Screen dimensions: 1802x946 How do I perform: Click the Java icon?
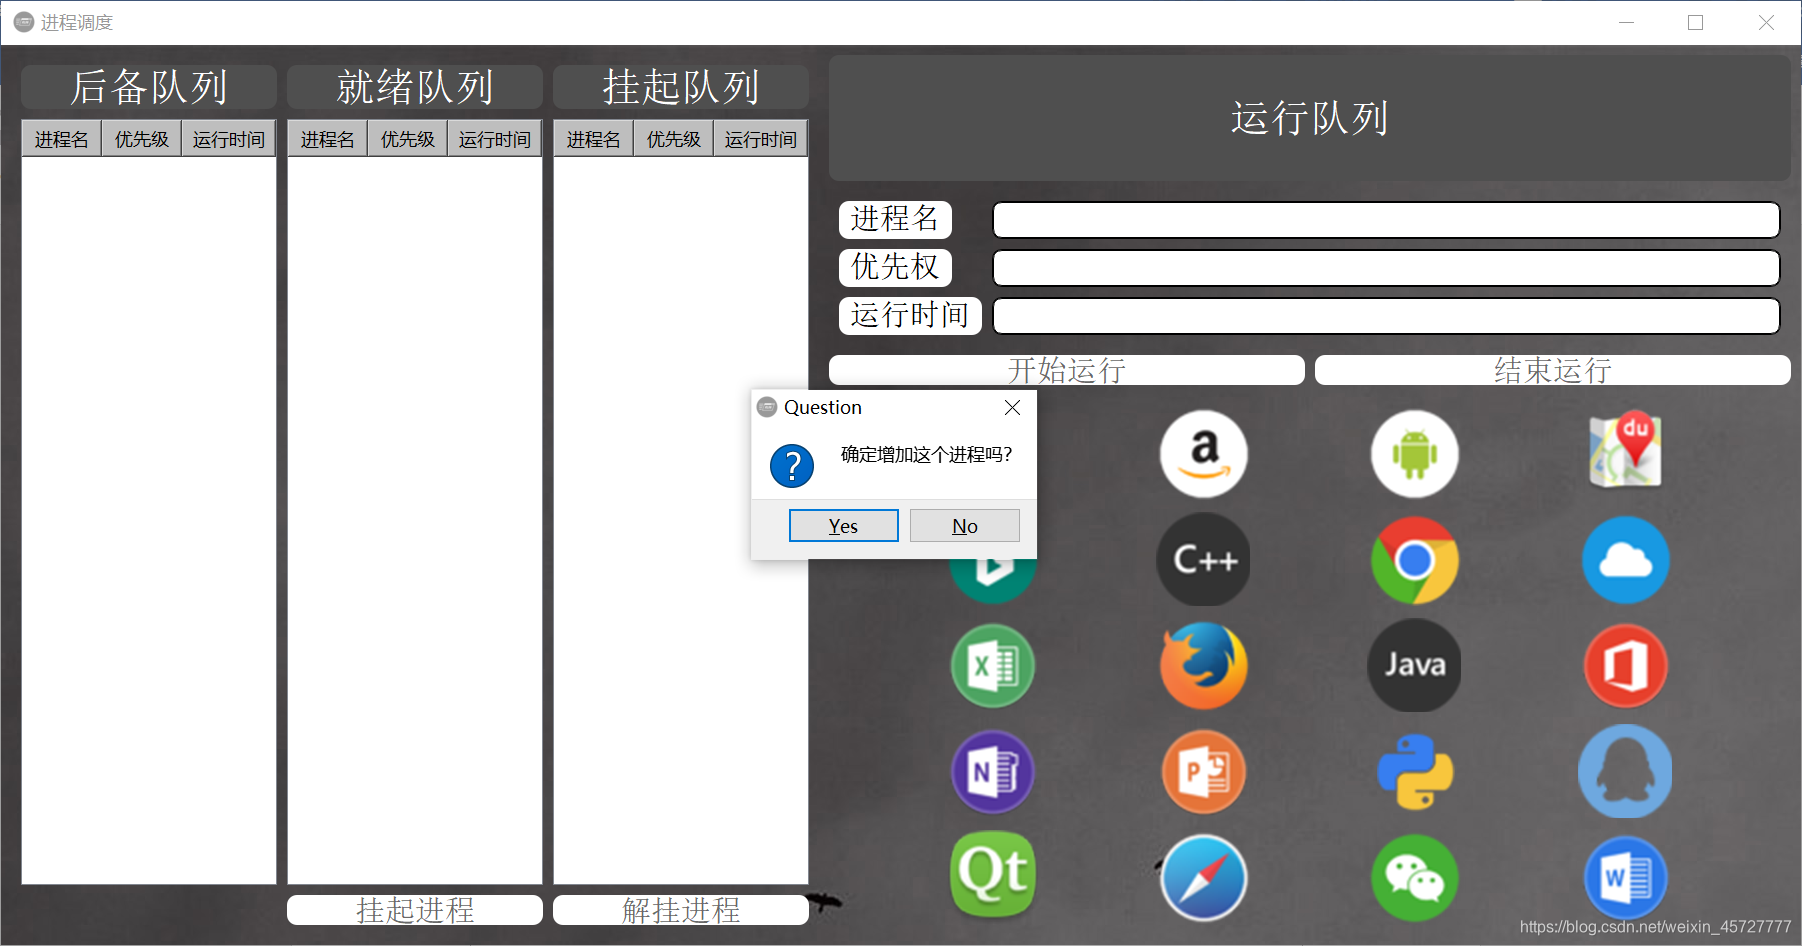point(1415,666)
